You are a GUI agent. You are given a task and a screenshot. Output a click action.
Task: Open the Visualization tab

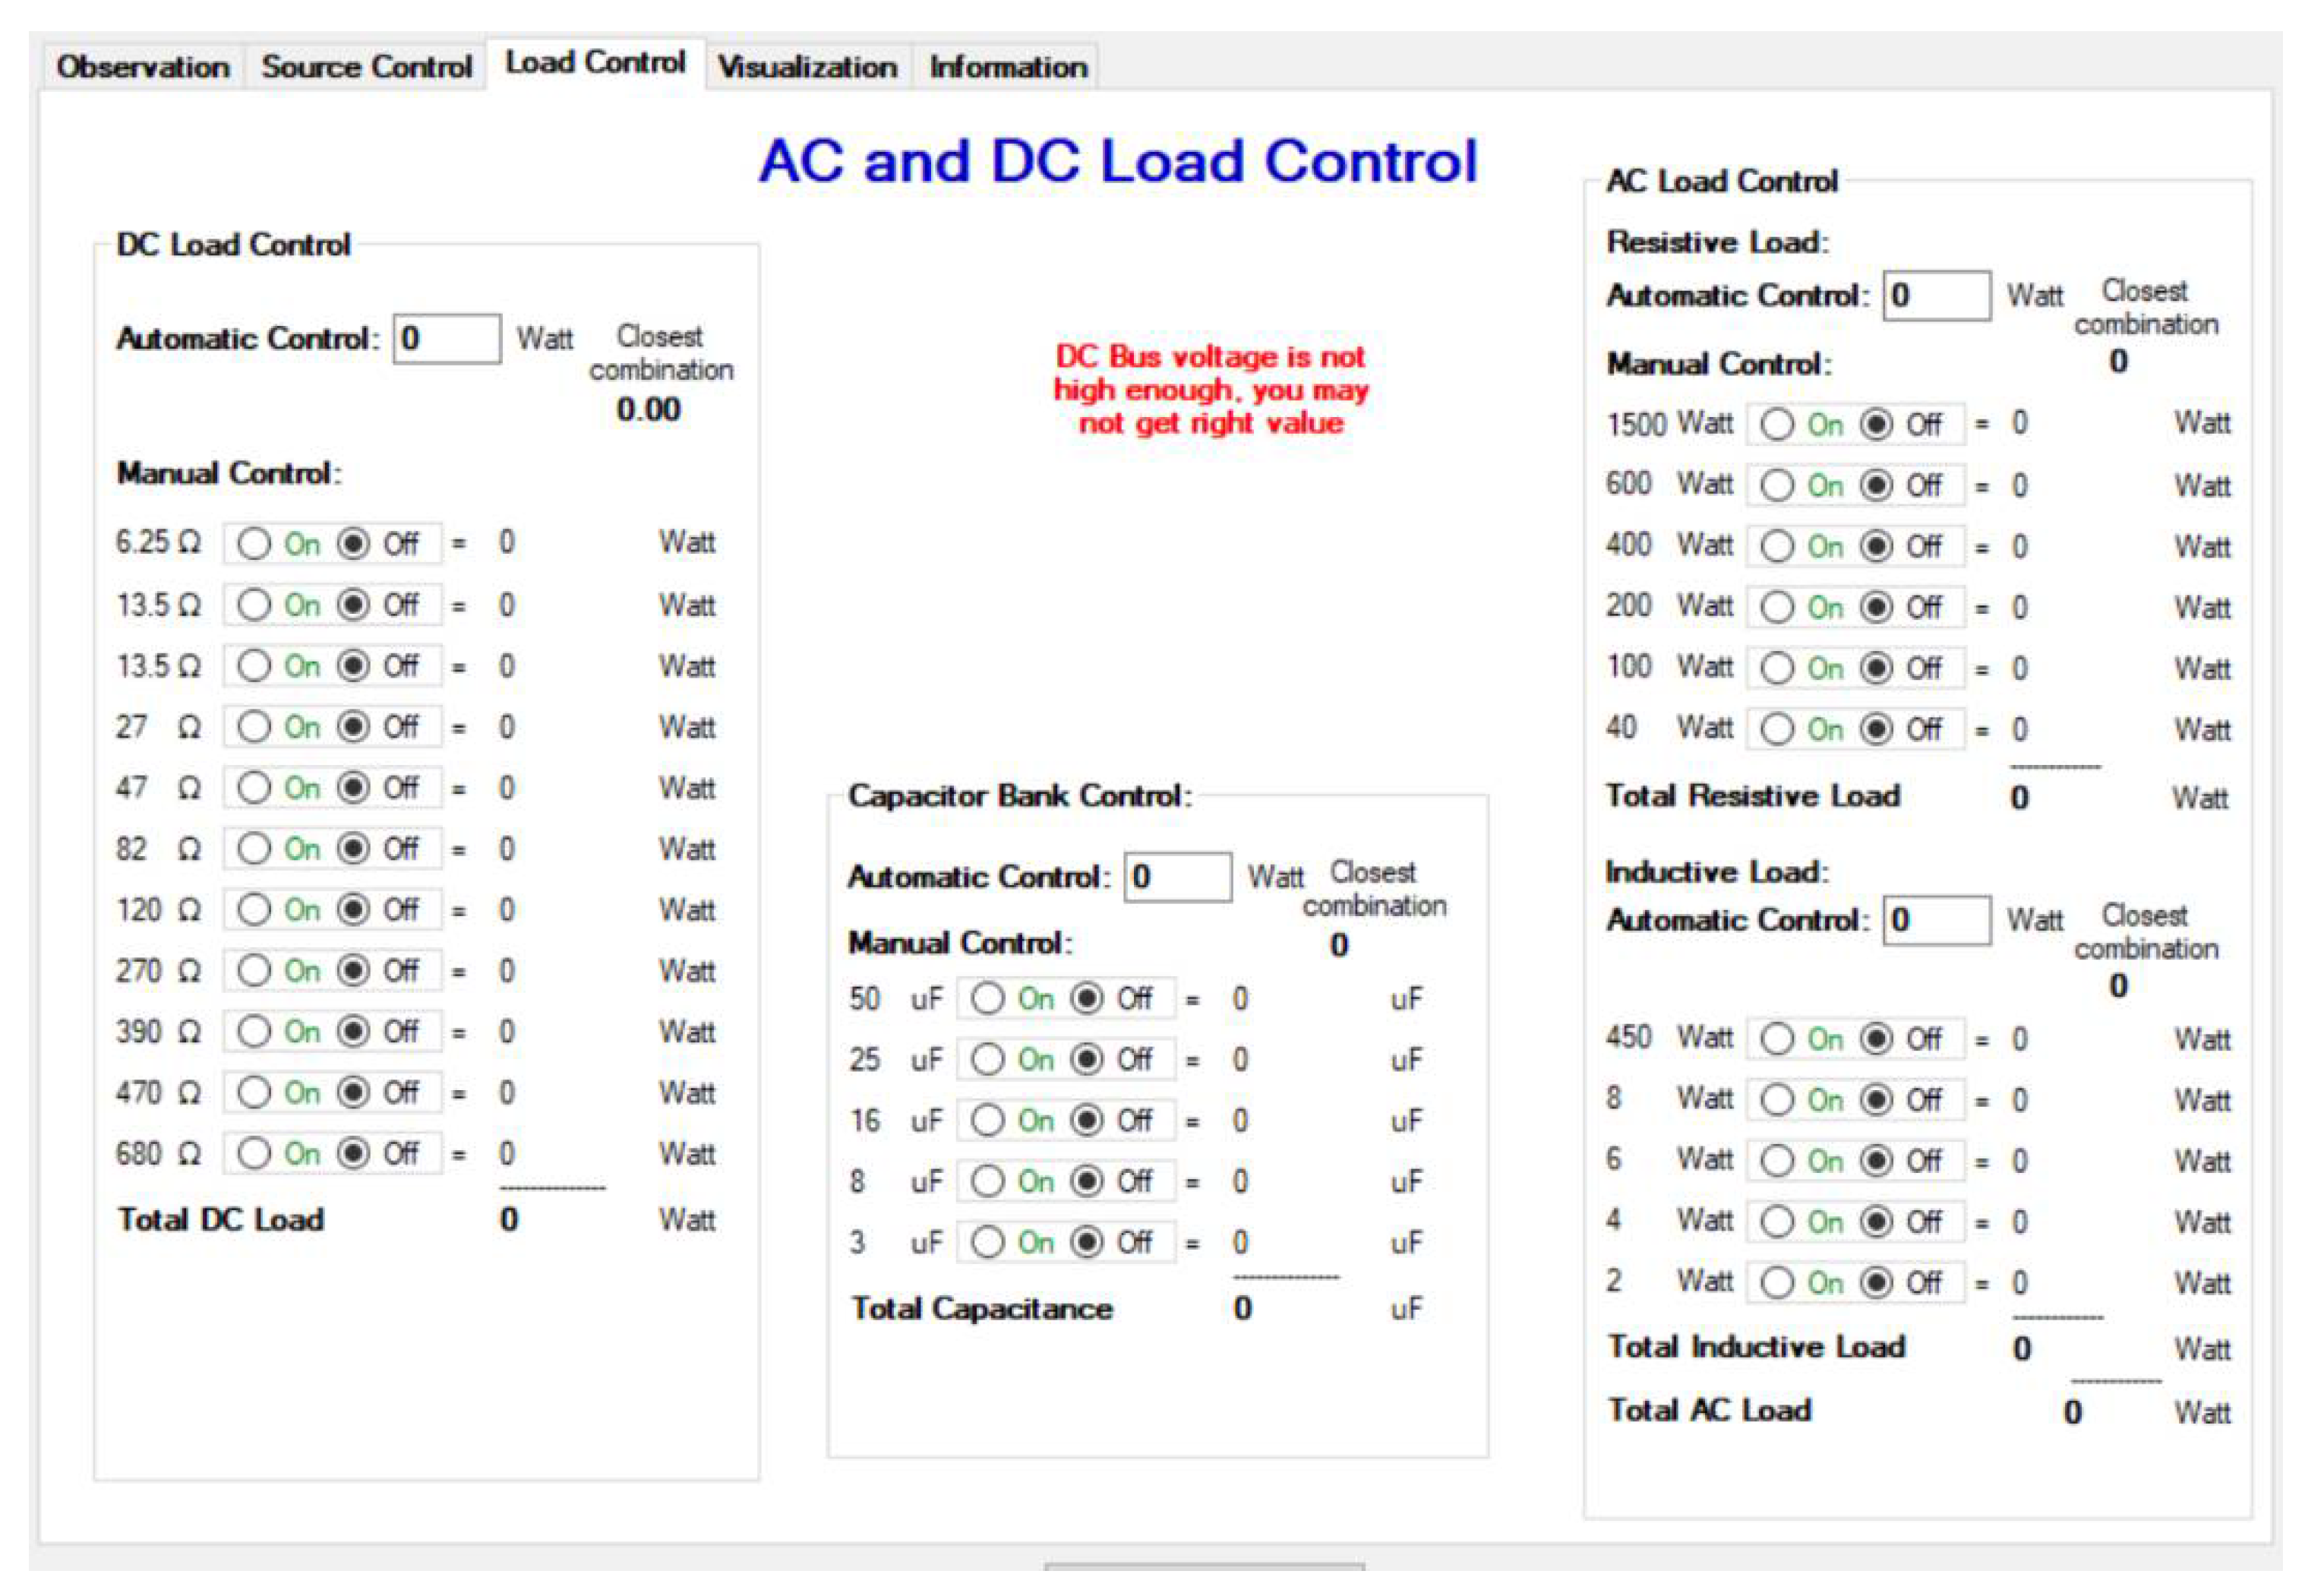pyautogui.click(x=807, y=67)
